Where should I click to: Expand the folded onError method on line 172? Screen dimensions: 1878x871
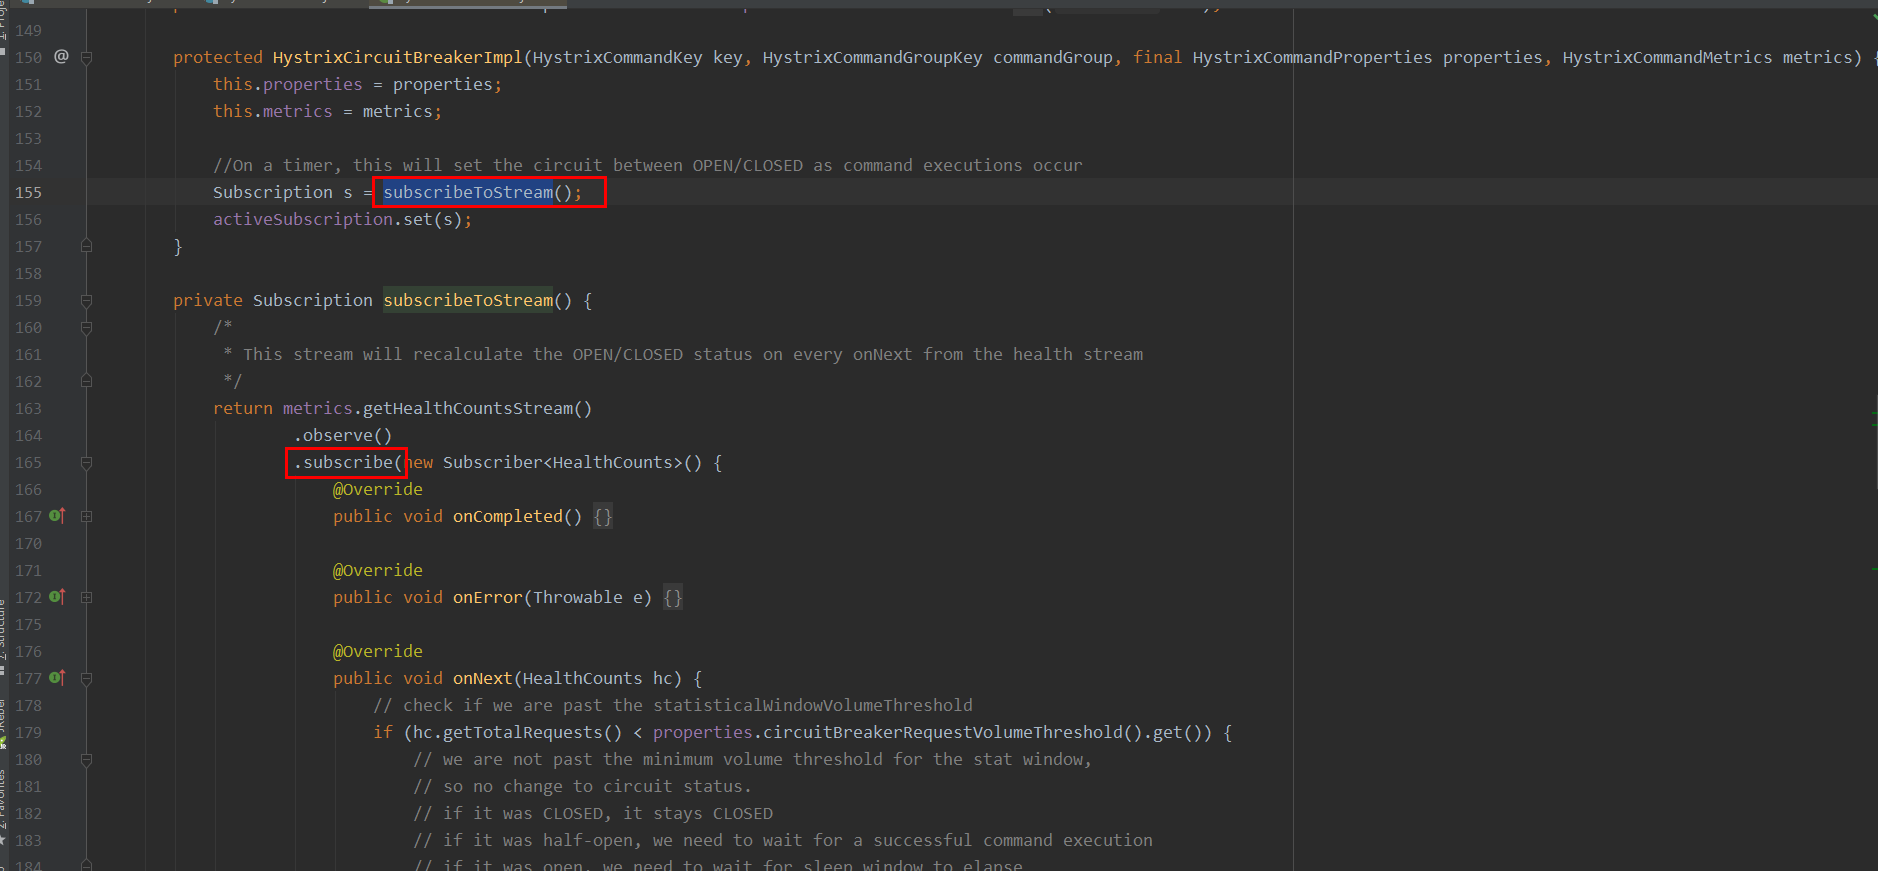87,597
